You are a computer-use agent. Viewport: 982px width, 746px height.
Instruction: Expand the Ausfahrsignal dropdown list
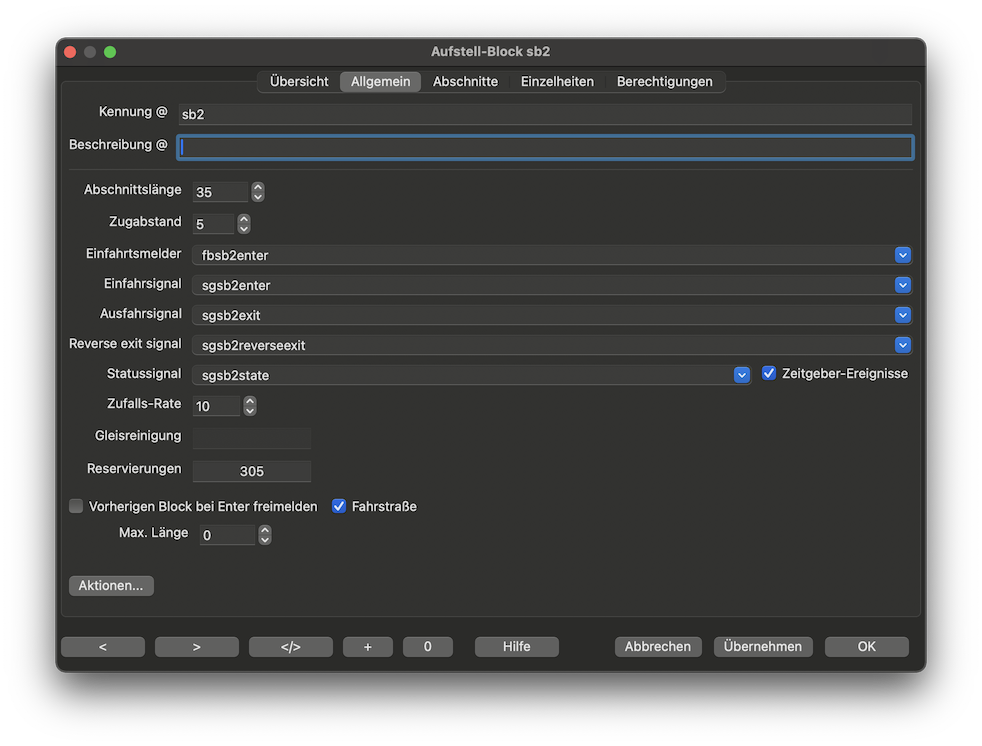tap(902, 315)
